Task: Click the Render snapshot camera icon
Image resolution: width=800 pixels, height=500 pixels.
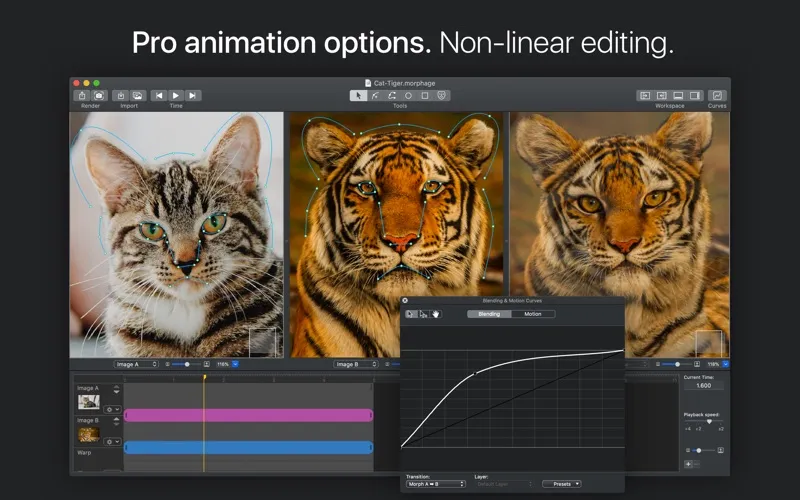Action: point(99,95)
